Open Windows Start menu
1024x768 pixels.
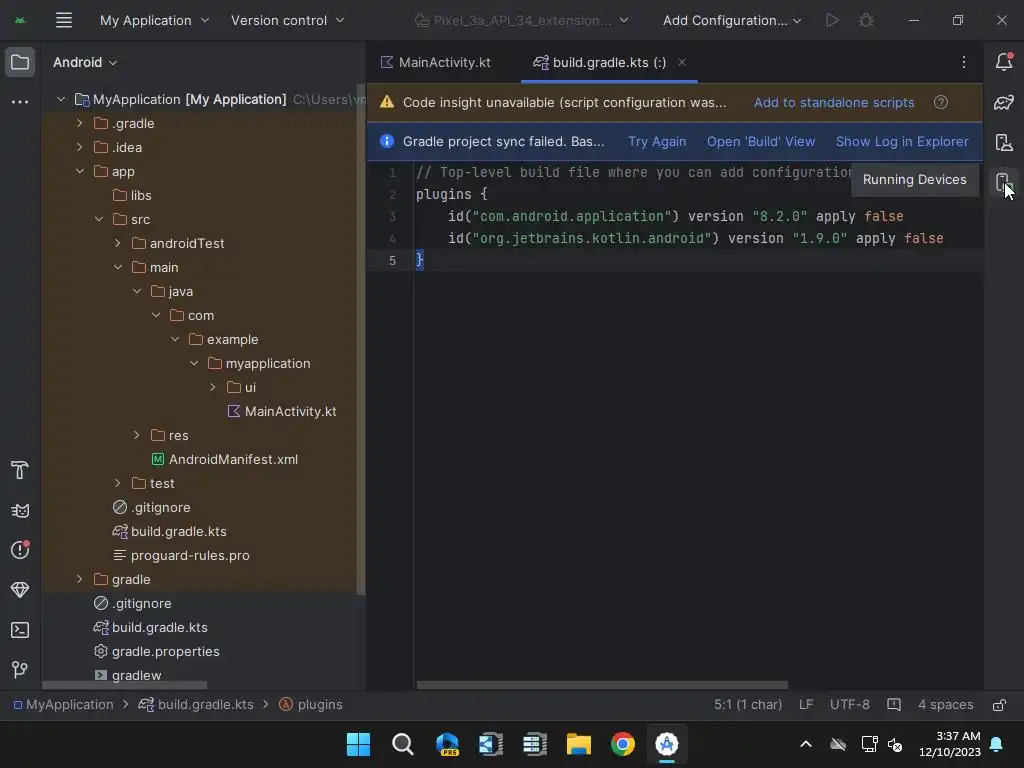[x=358, y=744]
